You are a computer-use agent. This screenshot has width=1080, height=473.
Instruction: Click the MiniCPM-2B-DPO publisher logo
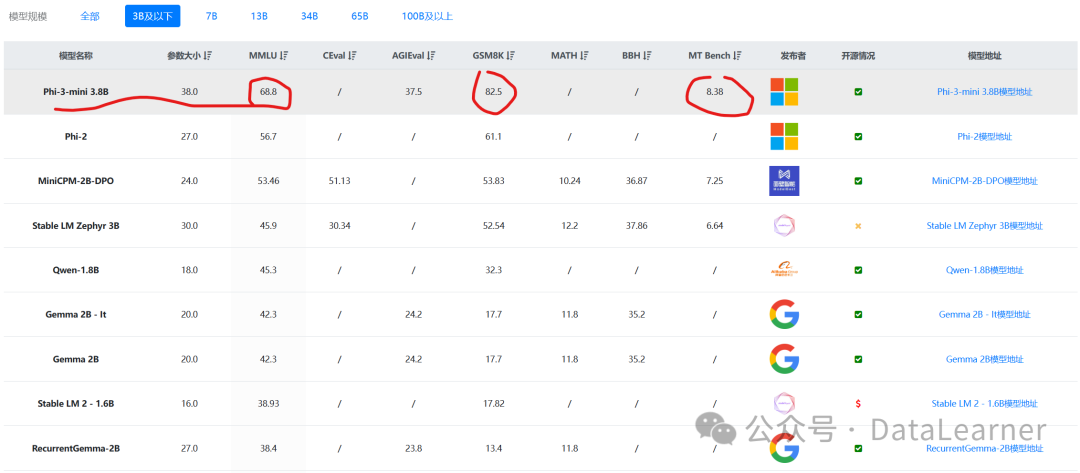[x=784, y=181]
